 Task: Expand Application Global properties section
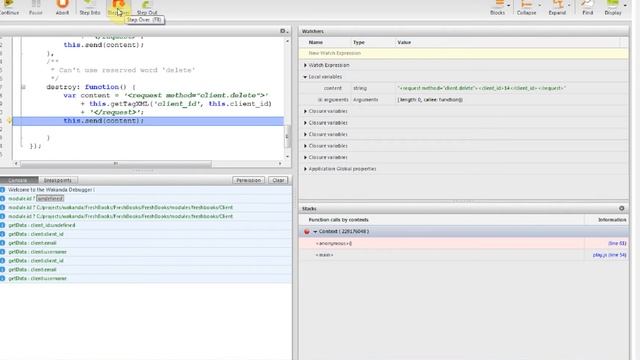click(305, 169)
